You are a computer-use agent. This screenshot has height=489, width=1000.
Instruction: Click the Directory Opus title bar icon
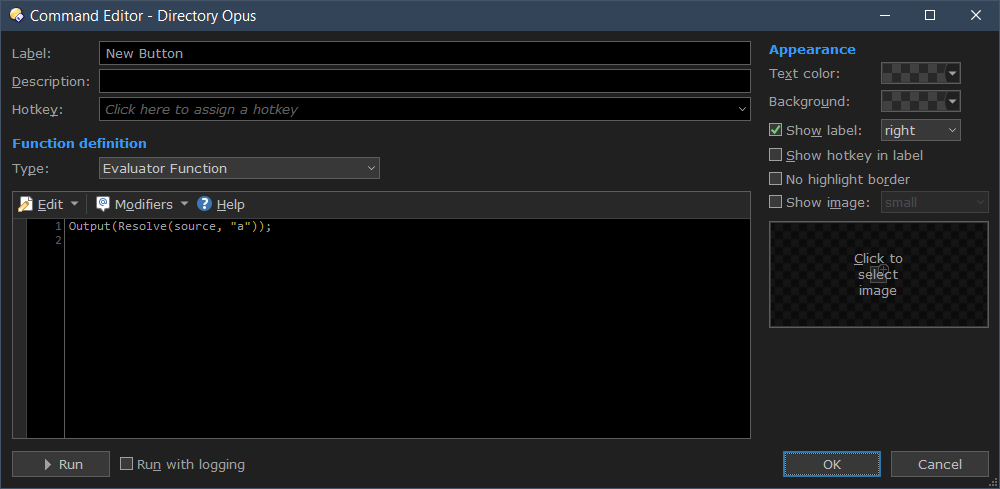[15, 15]
